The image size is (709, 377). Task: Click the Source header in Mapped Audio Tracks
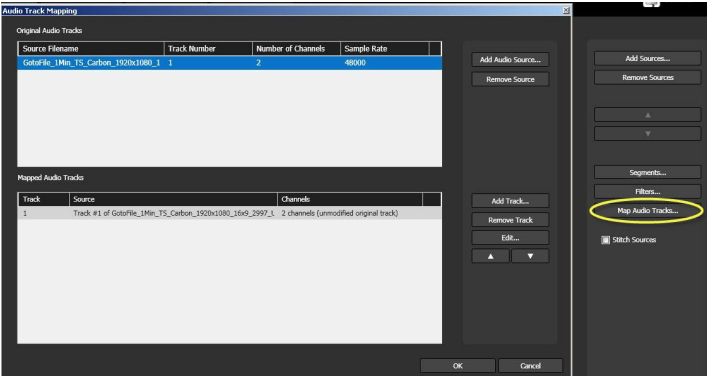[x=173, y=199]
